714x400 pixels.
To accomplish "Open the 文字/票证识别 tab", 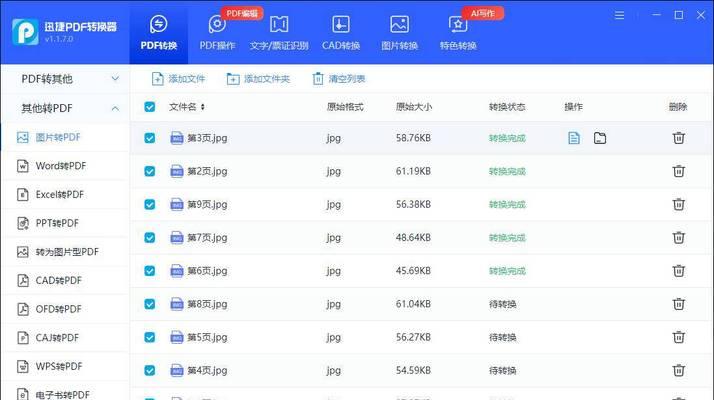I will point(279,33).
